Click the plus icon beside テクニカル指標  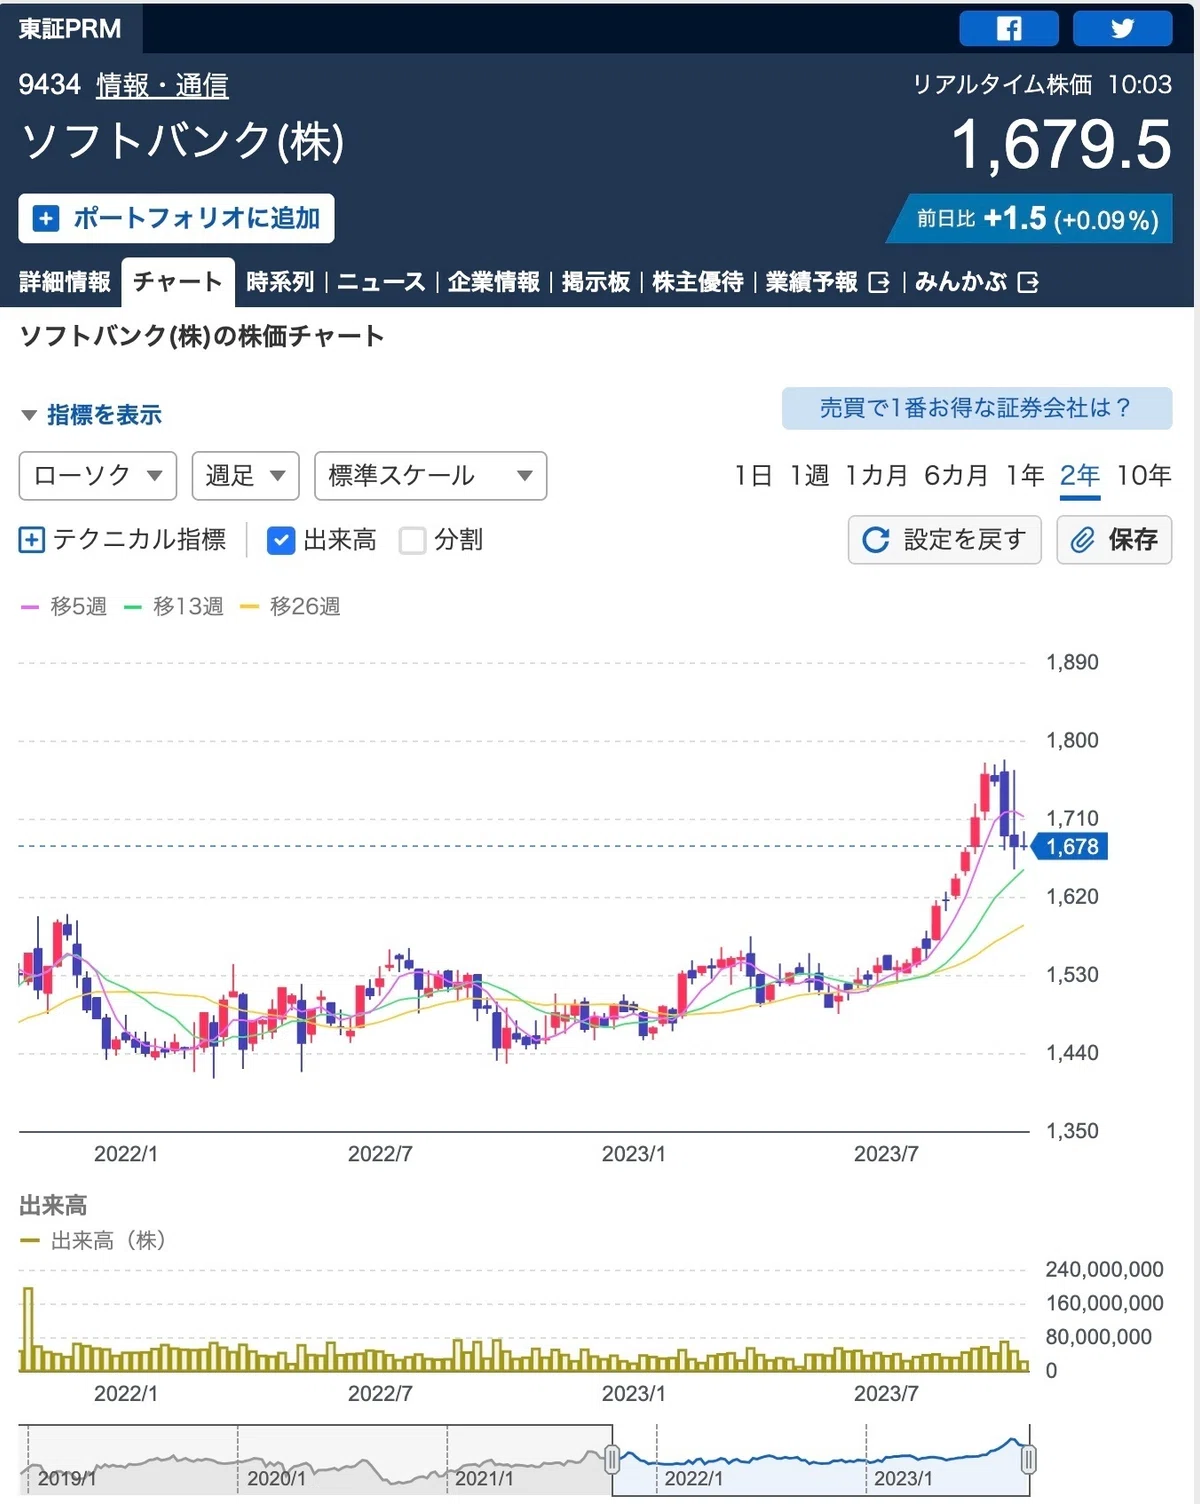[32, 540]
